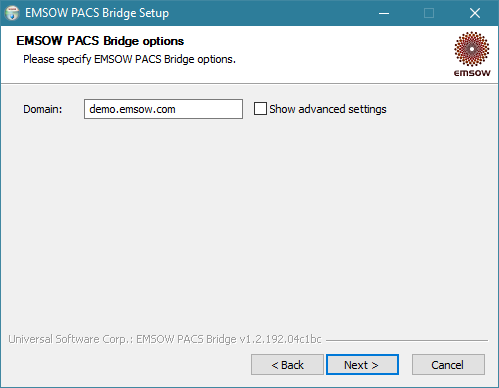
Task: Click the red EMSOW sunburst logo
Action: (472, 49)
